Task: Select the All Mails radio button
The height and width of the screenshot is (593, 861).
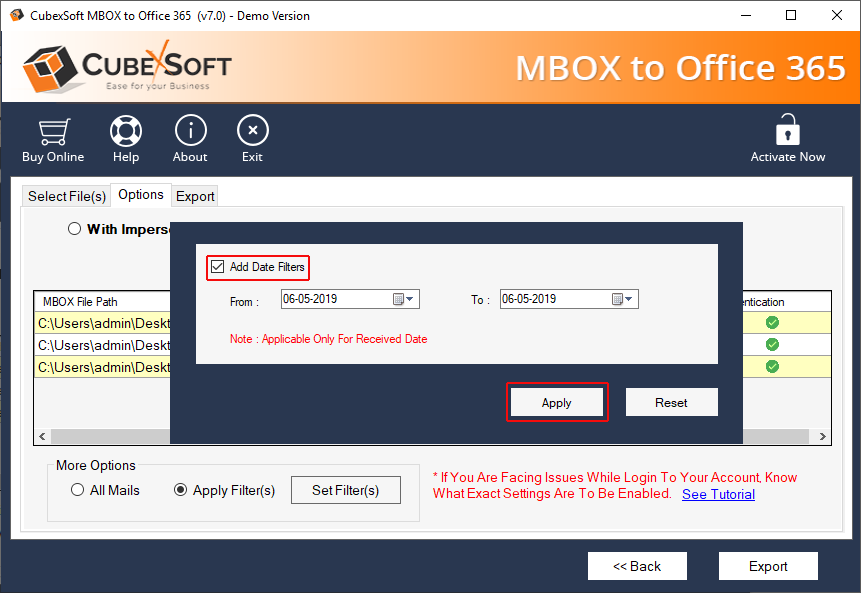Action: [x=78, y=490]
